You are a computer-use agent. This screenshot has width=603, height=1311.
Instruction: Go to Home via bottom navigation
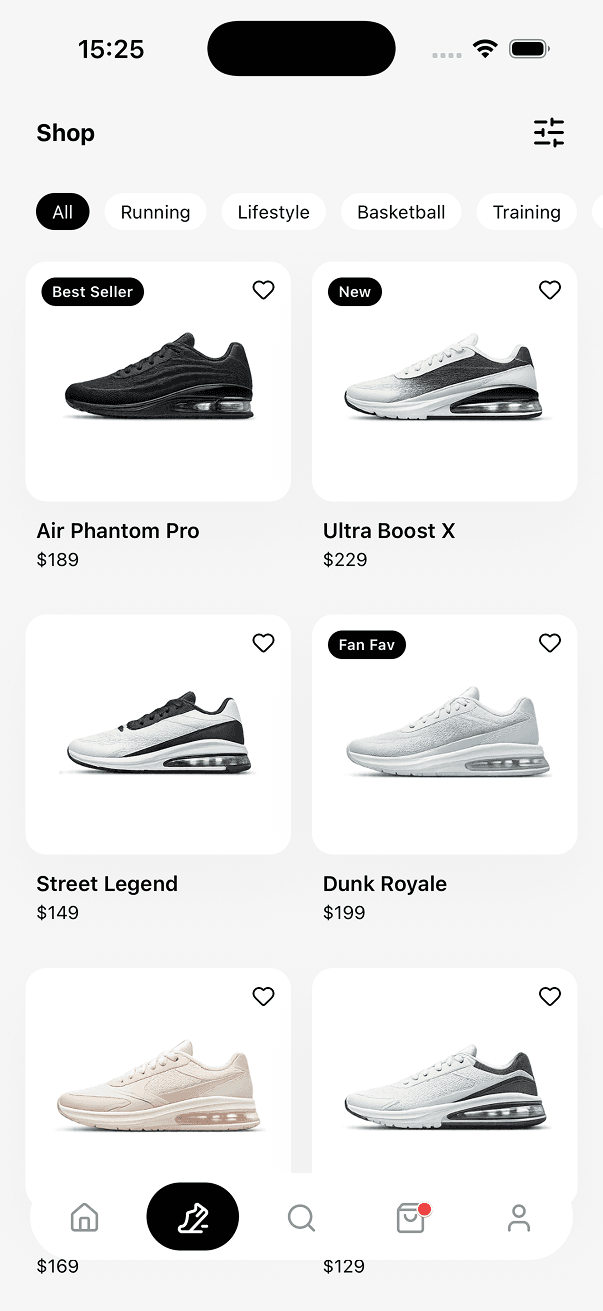84,1217
